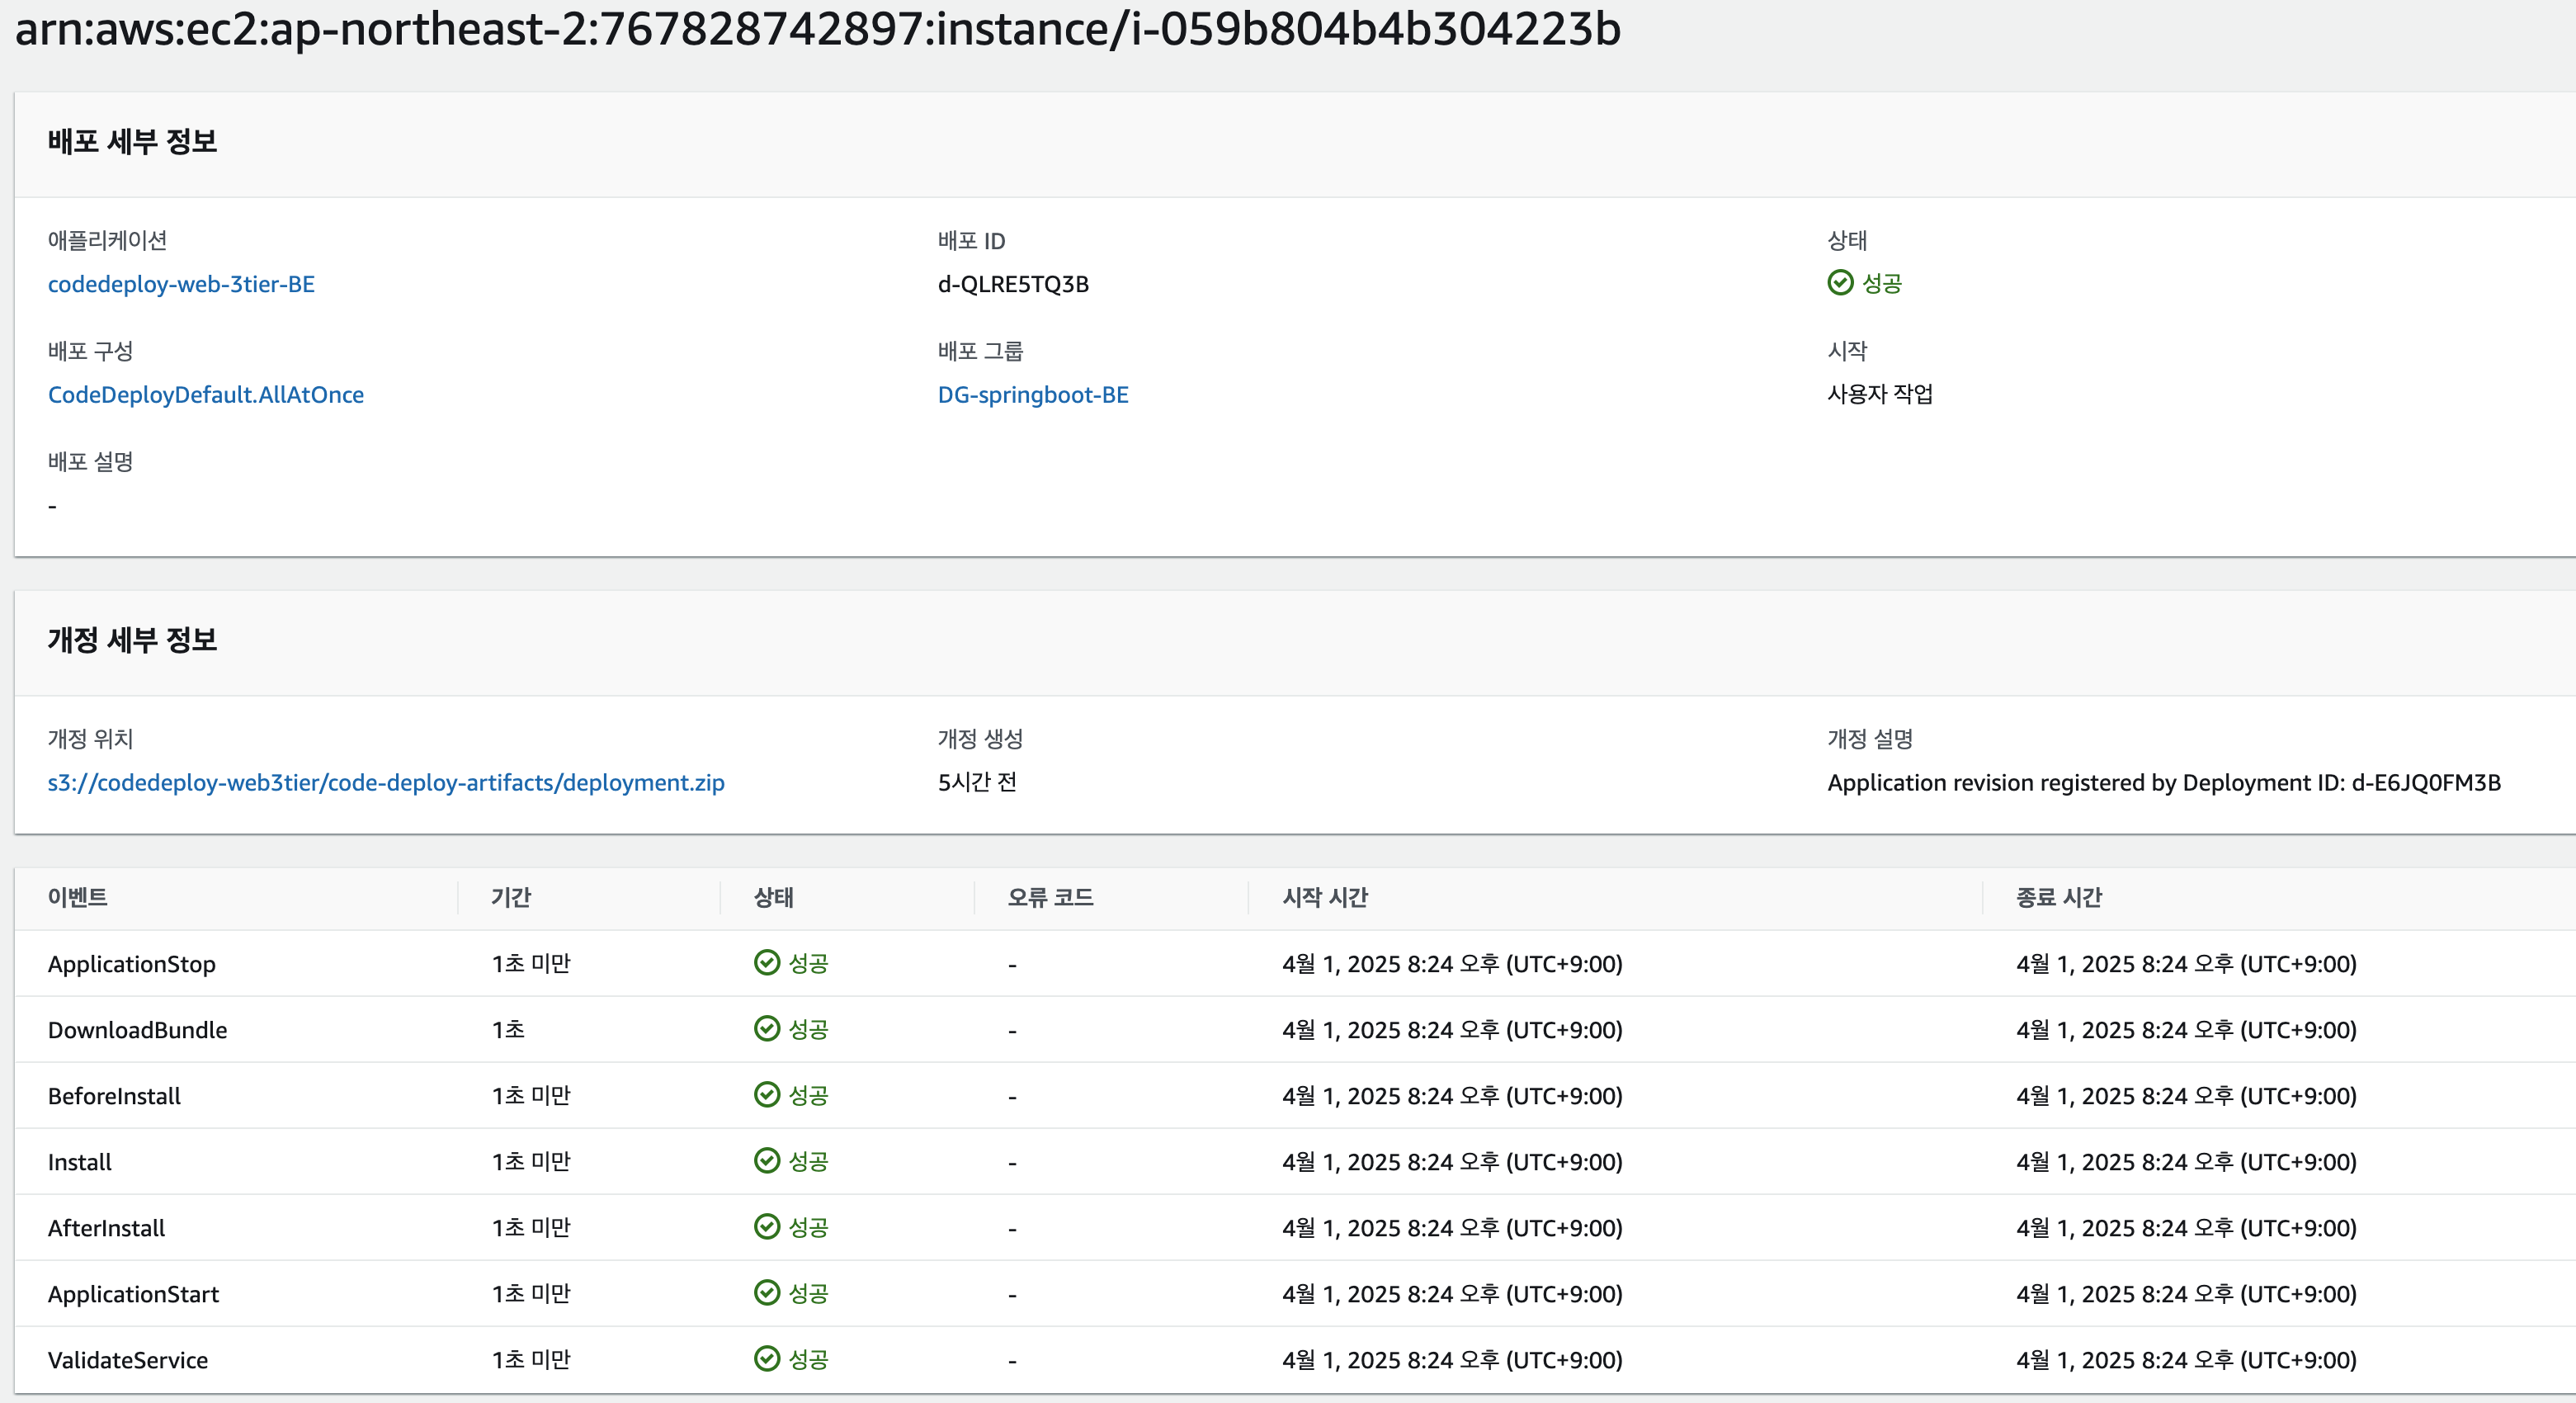Click DownloadBundle success check icon

[x=767, y=1029]
